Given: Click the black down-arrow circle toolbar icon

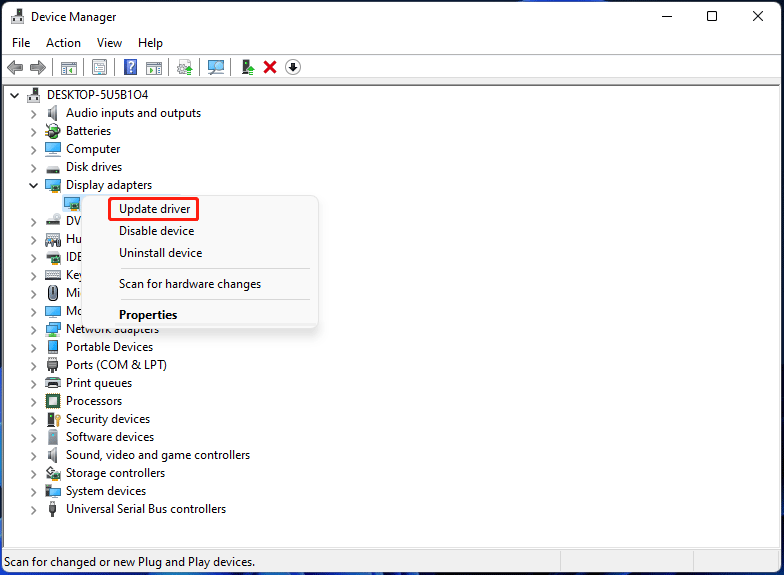Looking at the screenshot, I should coord(293,67).
